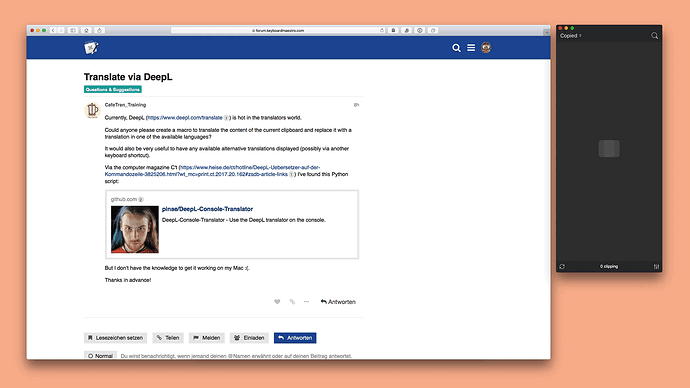Toggle Safari sidebar button
This screenshot has width=690, height=388.
(x=73, y=30)
